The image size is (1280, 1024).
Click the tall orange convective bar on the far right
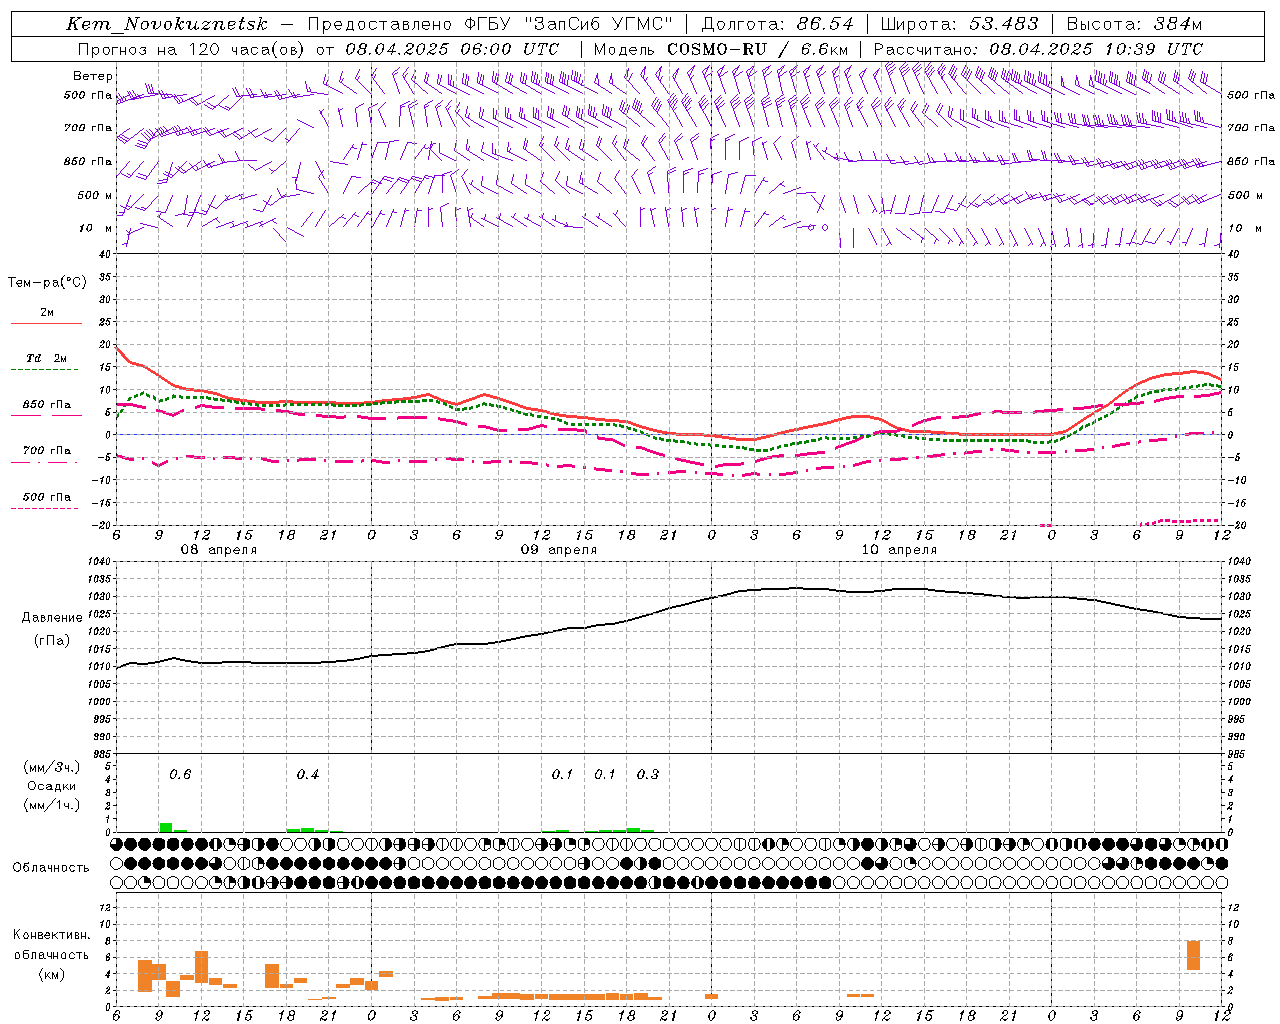click(1193, 955)
